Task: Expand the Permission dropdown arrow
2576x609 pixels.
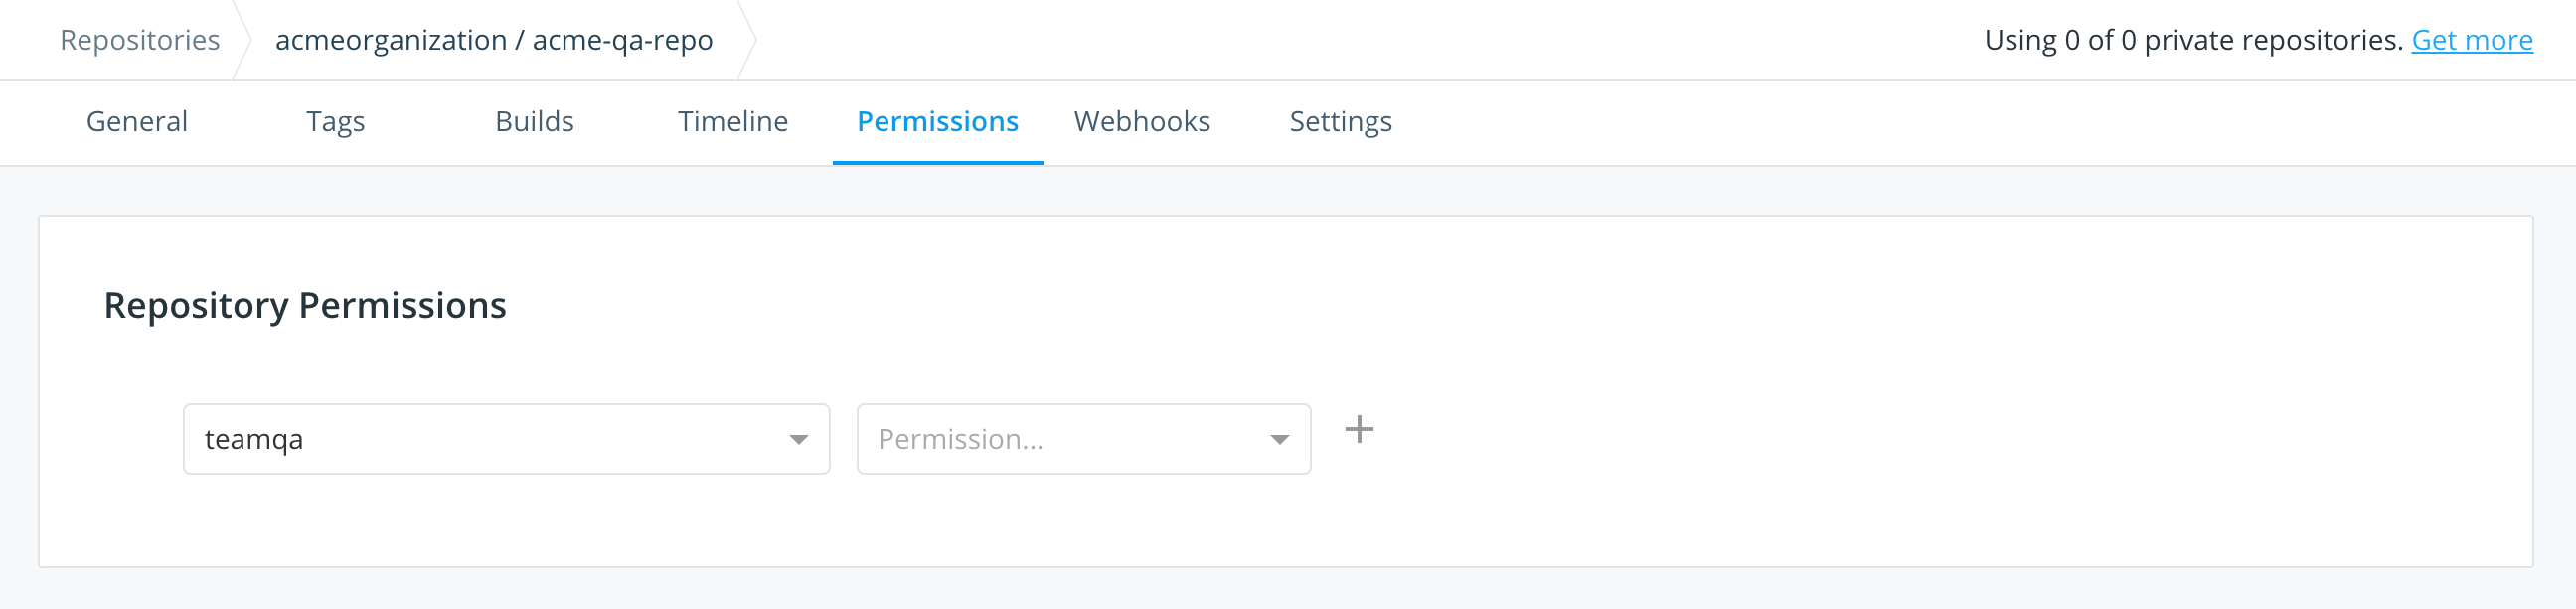Action: point(1279,438)
